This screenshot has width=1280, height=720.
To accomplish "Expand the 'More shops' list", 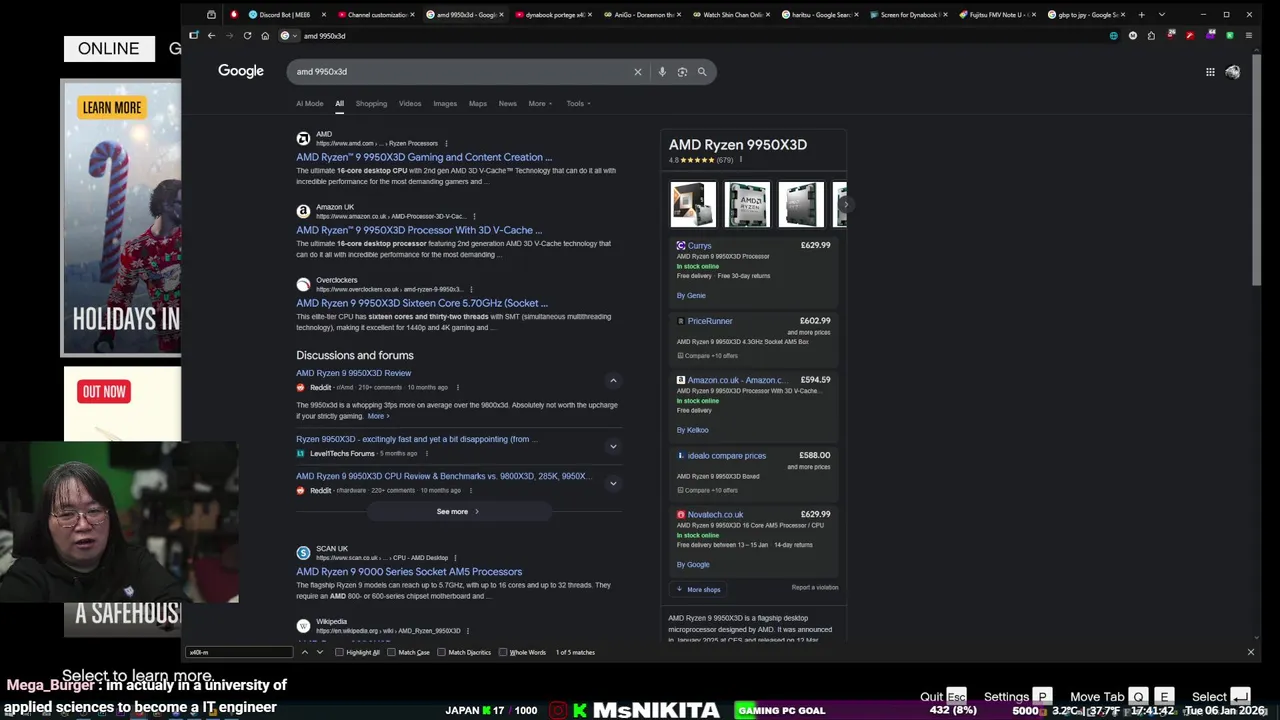I will [698, 589].
